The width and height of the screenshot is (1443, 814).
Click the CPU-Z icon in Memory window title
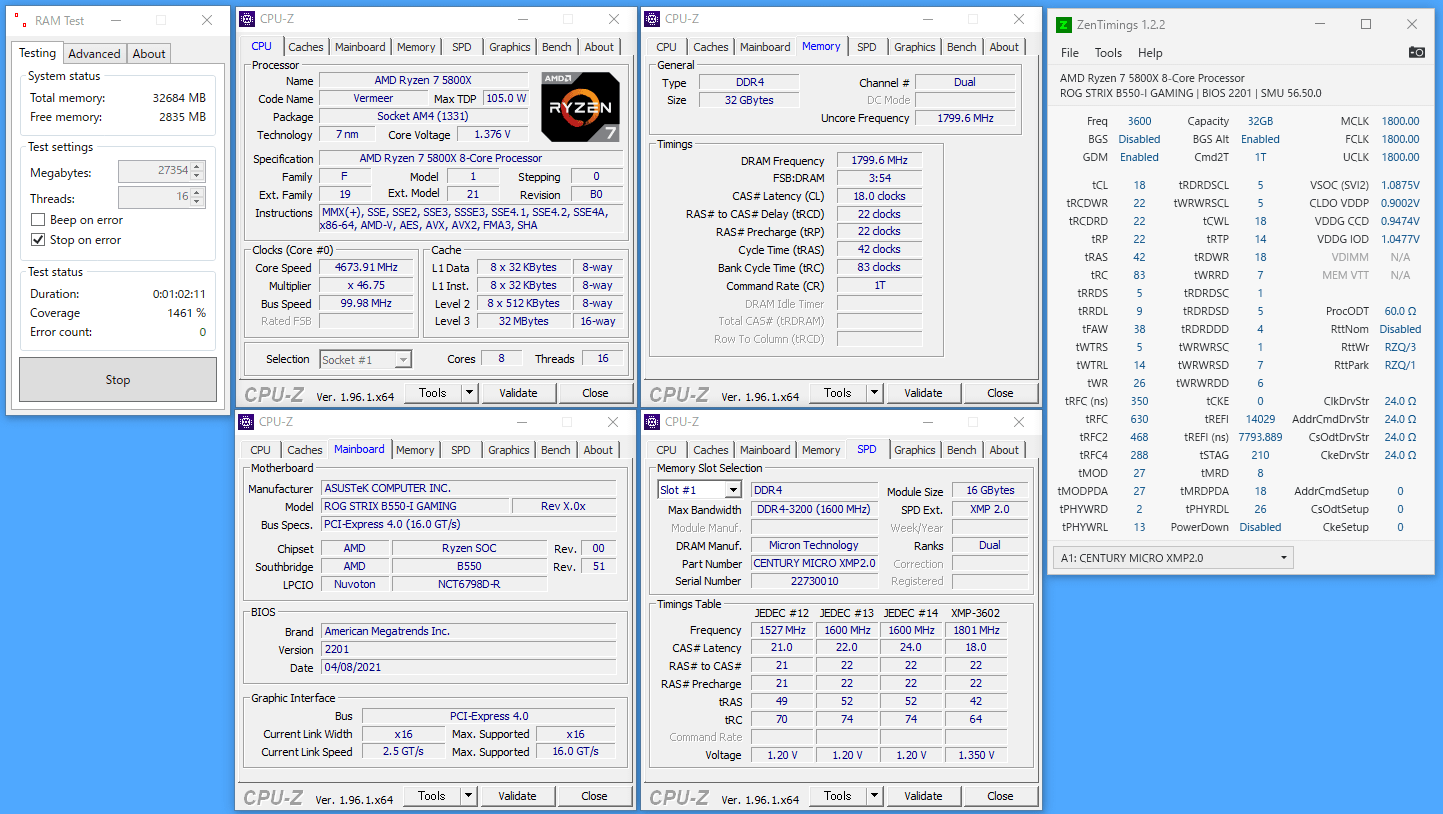[652, 19]
